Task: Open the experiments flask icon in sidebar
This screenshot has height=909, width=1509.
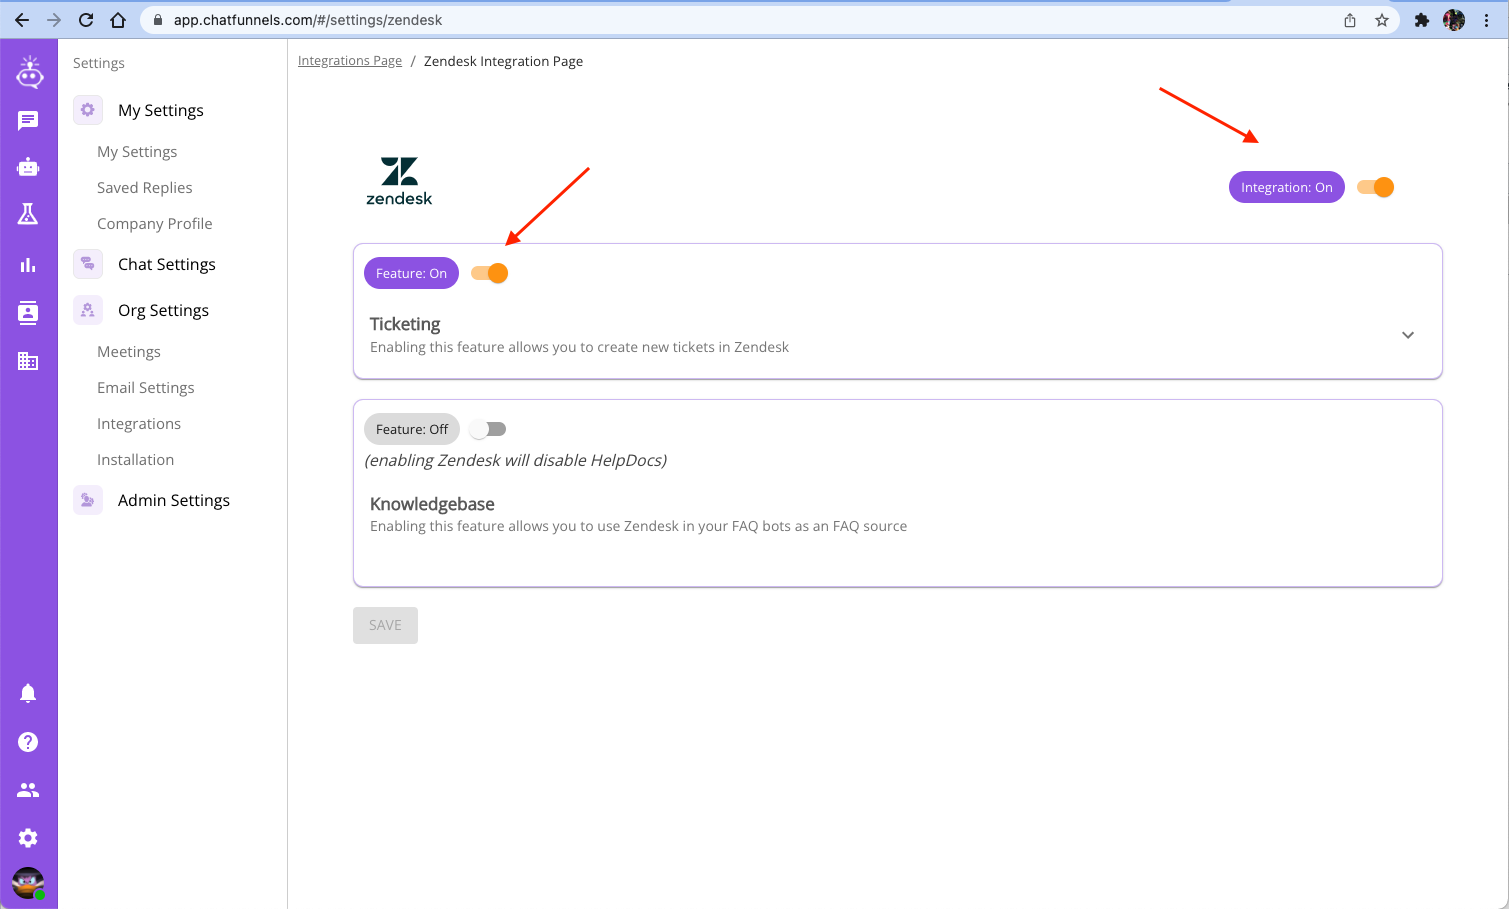Action: (x=28, y=213)
